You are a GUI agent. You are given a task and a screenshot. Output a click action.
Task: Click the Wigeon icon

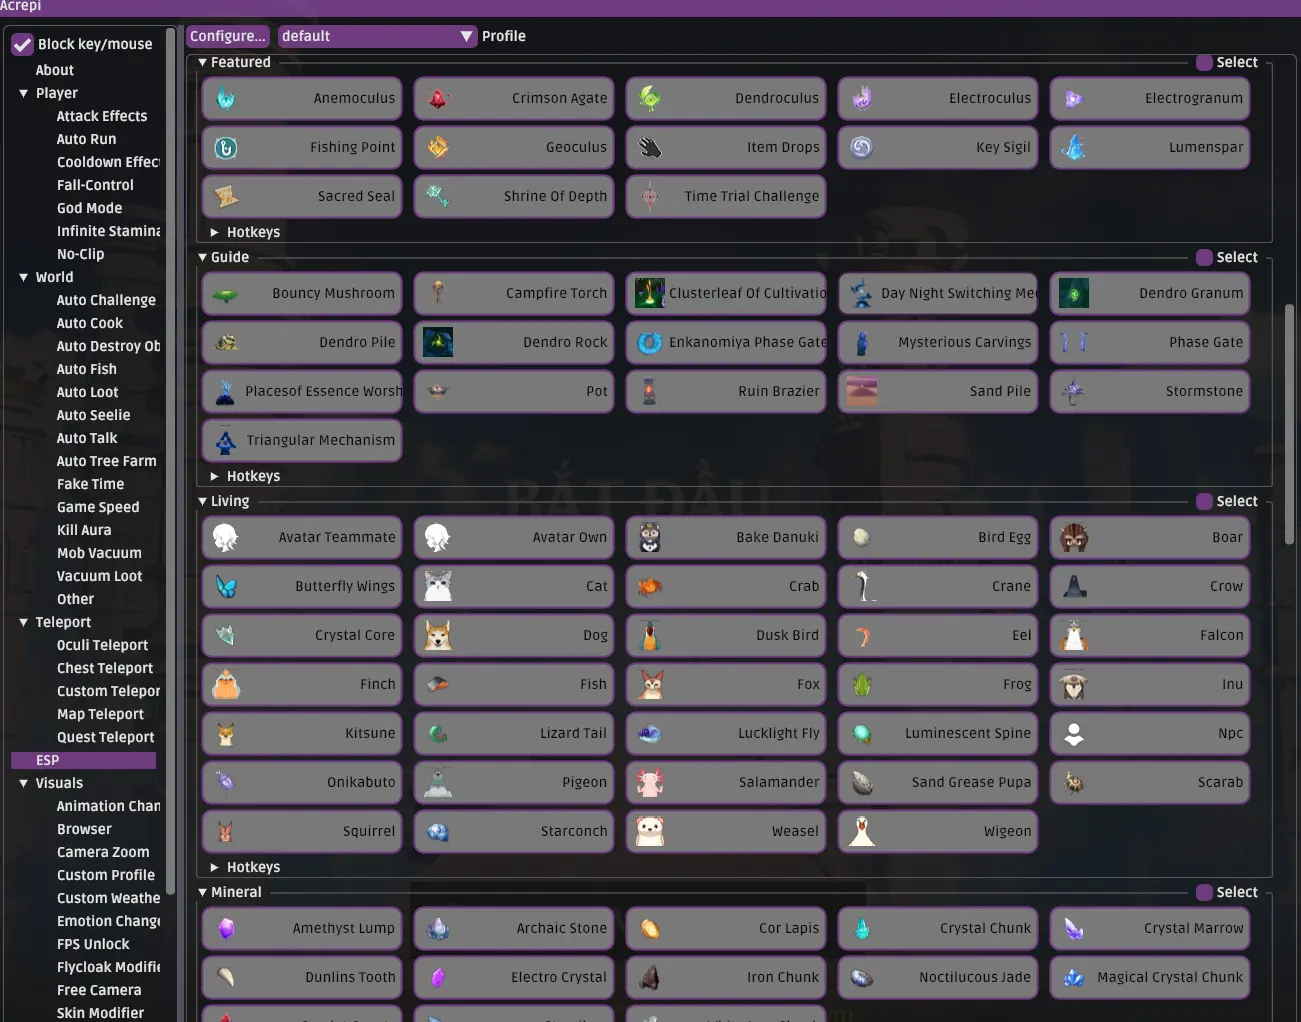(x=862, y=831)
